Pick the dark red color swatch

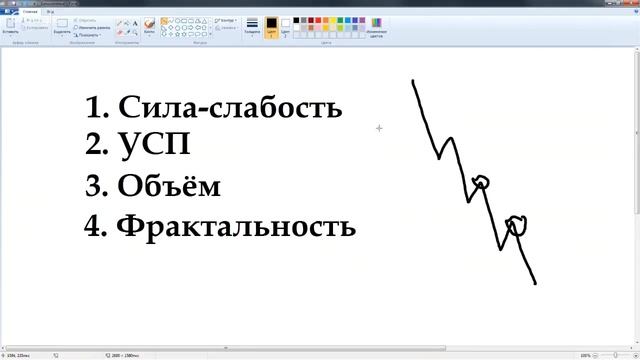[311, 20]
